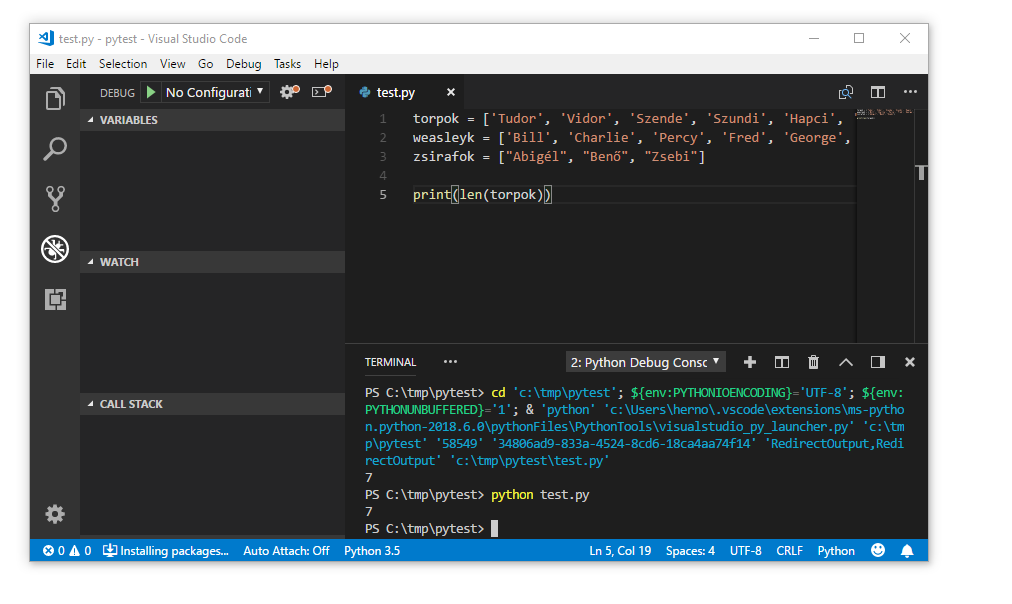Change language mode via Python
This screenshot has height=604, width=1012.
tap(836, 550)
